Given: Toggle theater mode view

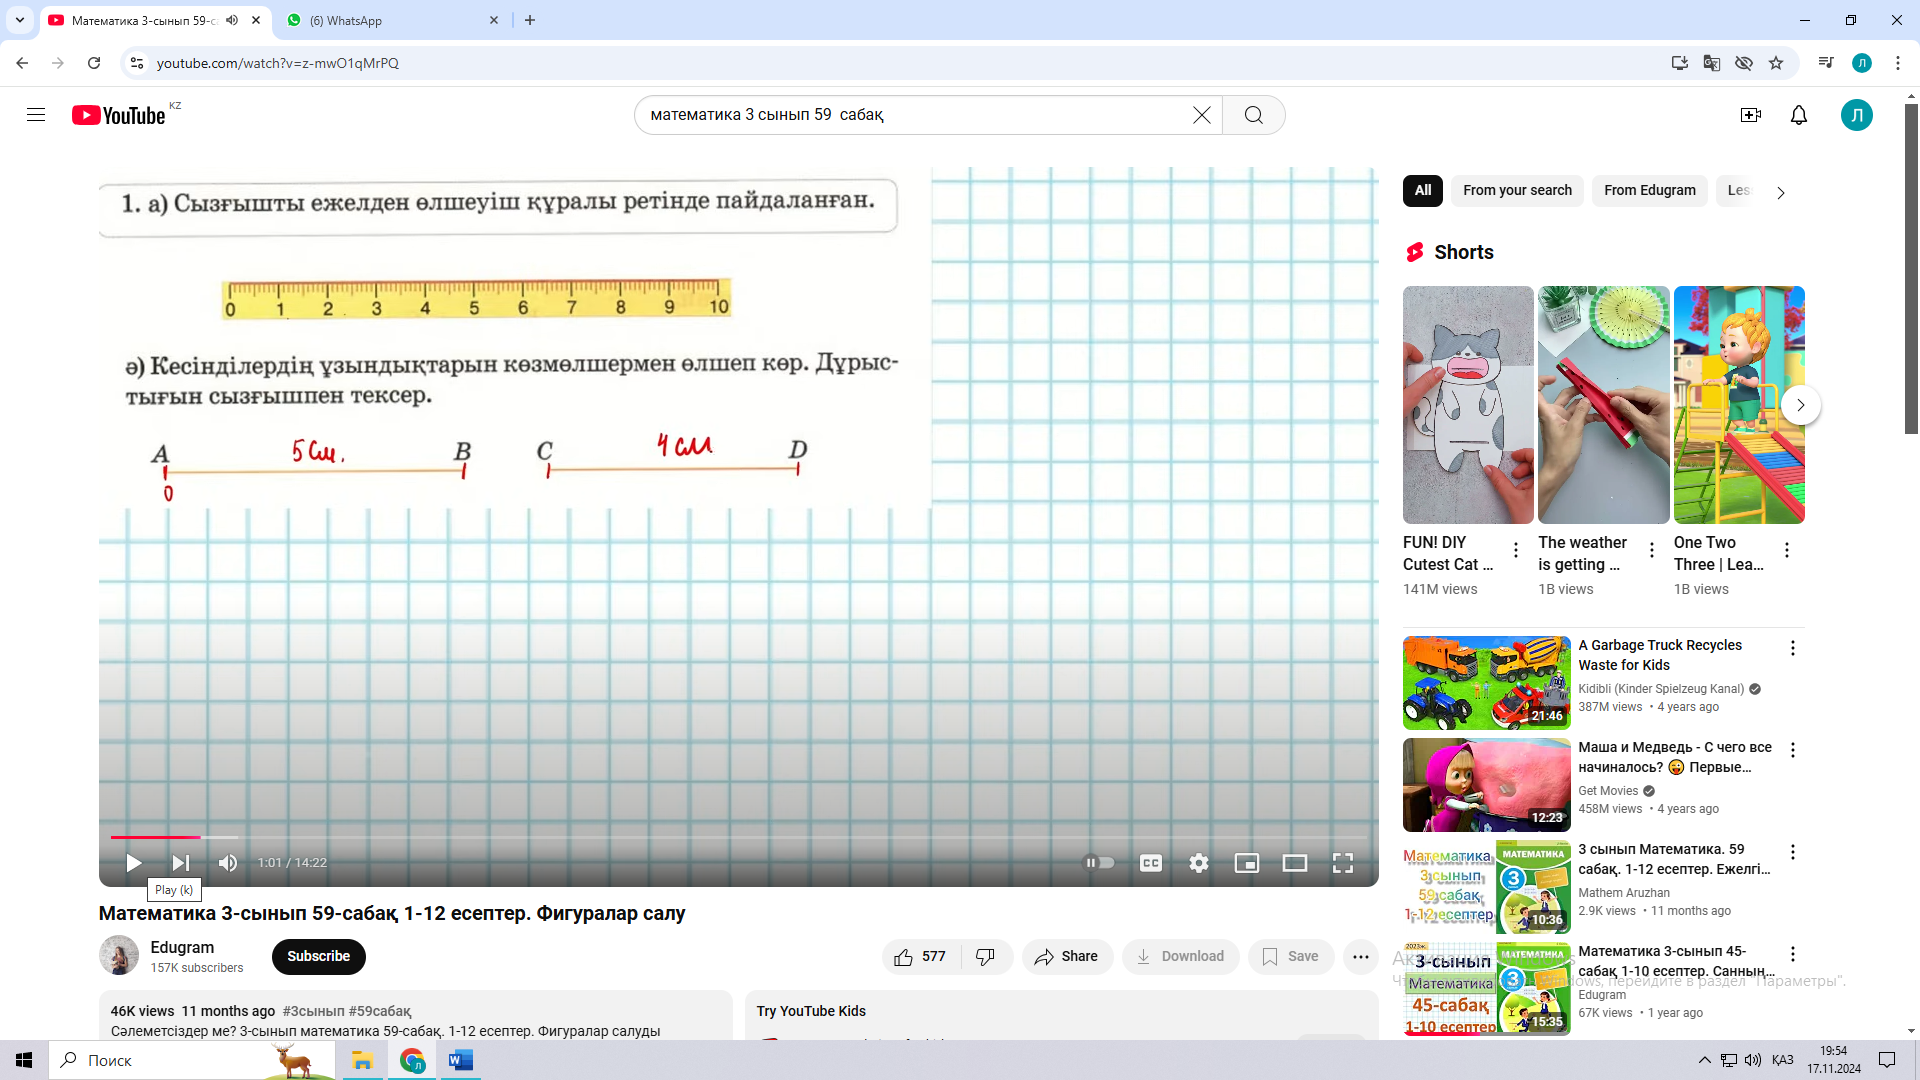Looking at the screenshot, I should tap(1294, 863).
